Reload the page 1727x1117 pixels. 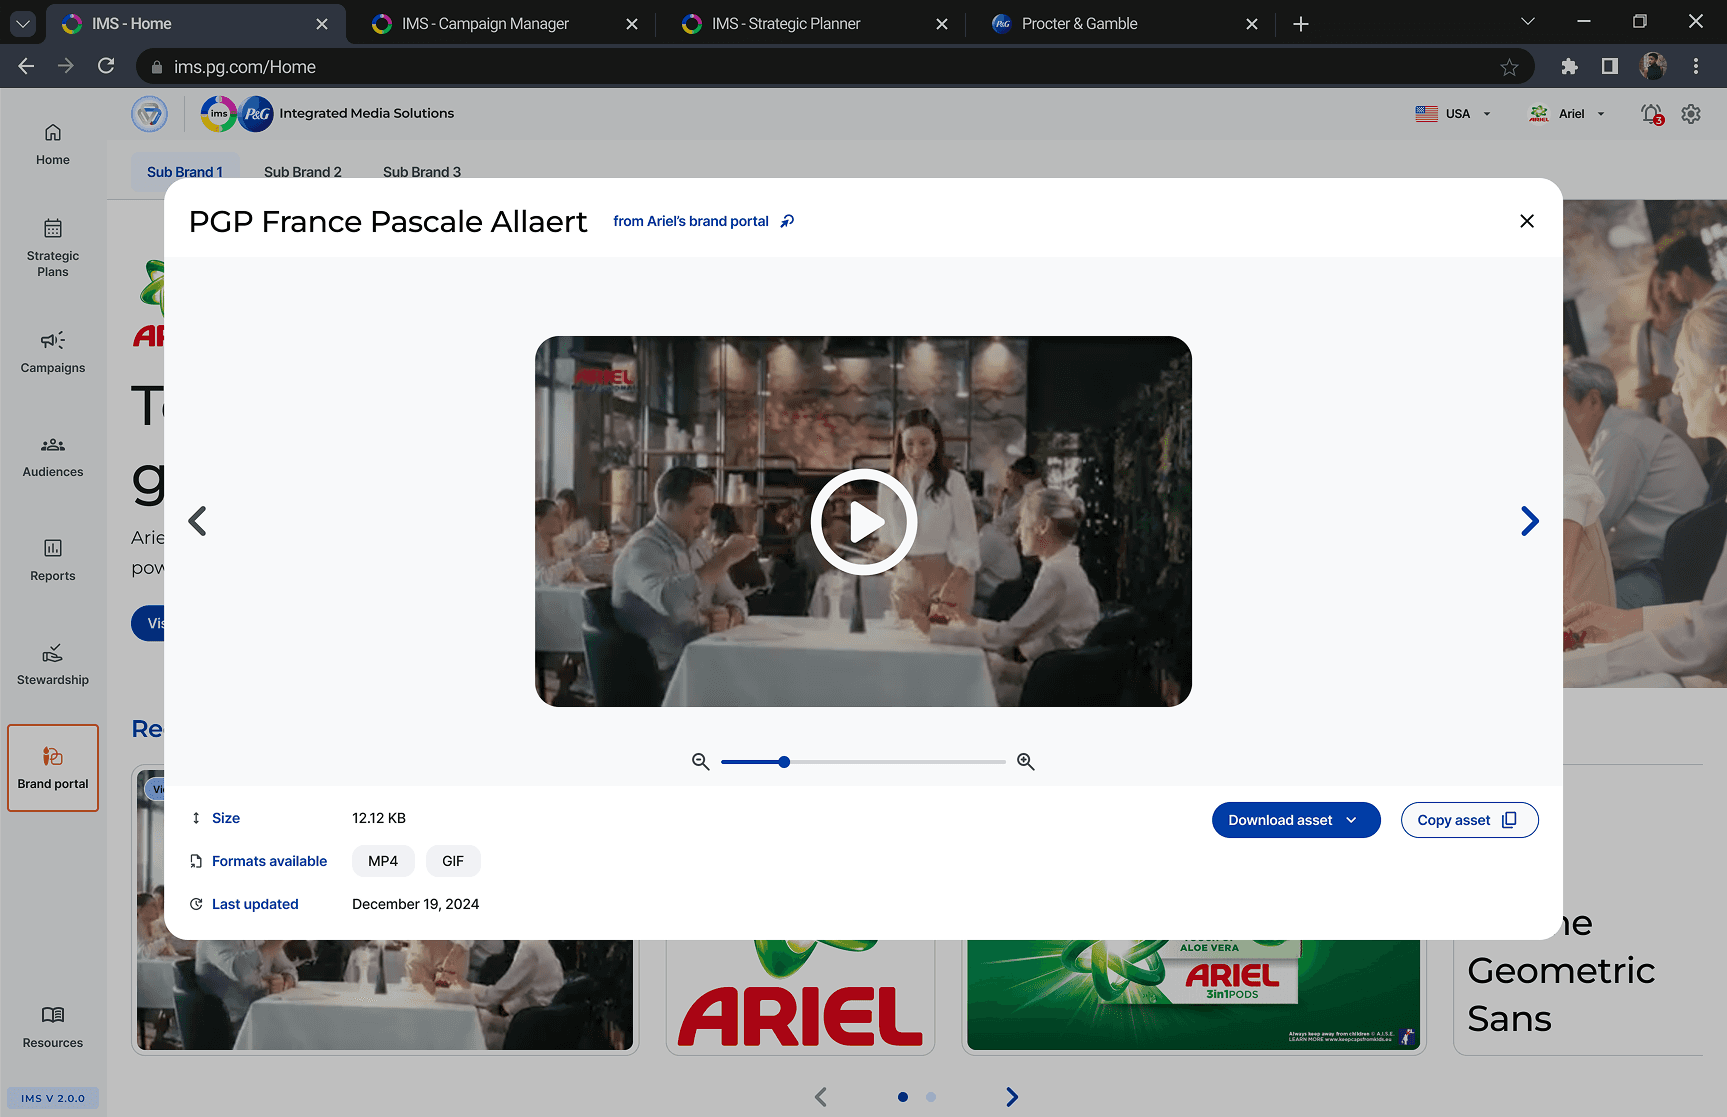click(106, 67)
